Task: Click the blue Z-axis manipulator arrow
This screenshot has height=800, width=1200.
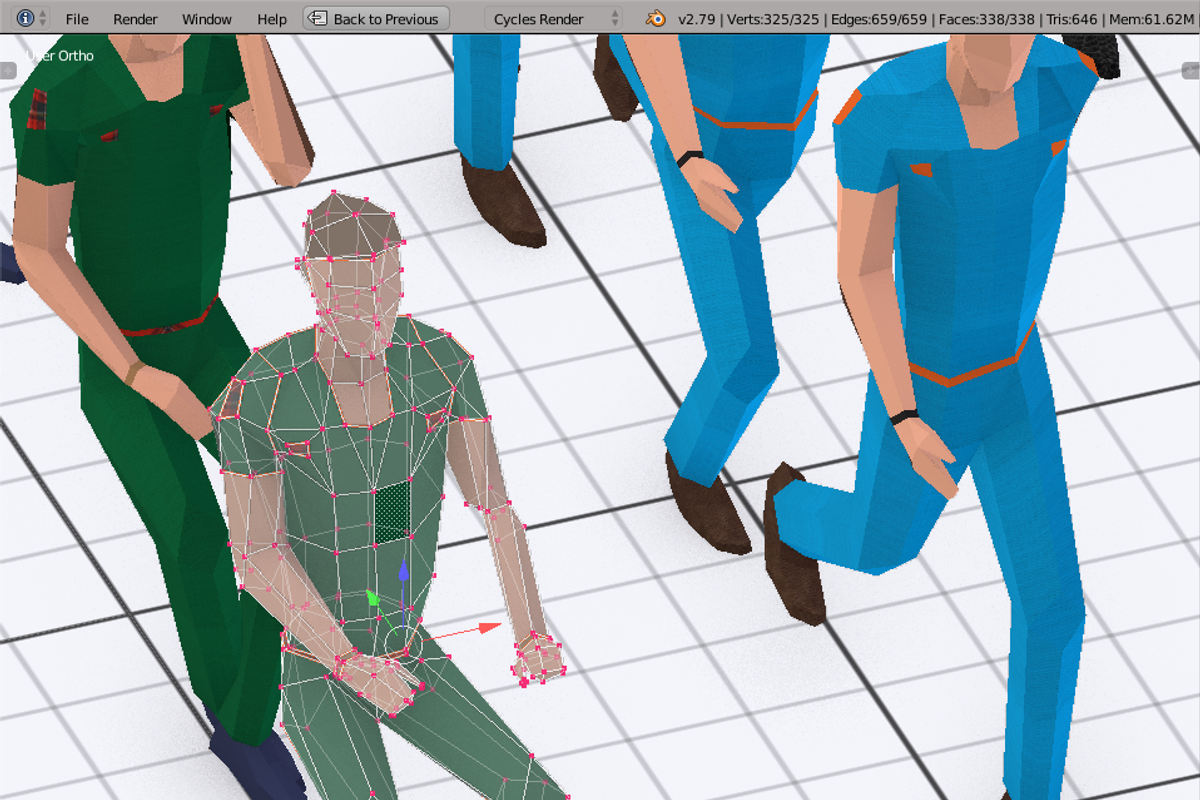Action: tap(403, 571)
